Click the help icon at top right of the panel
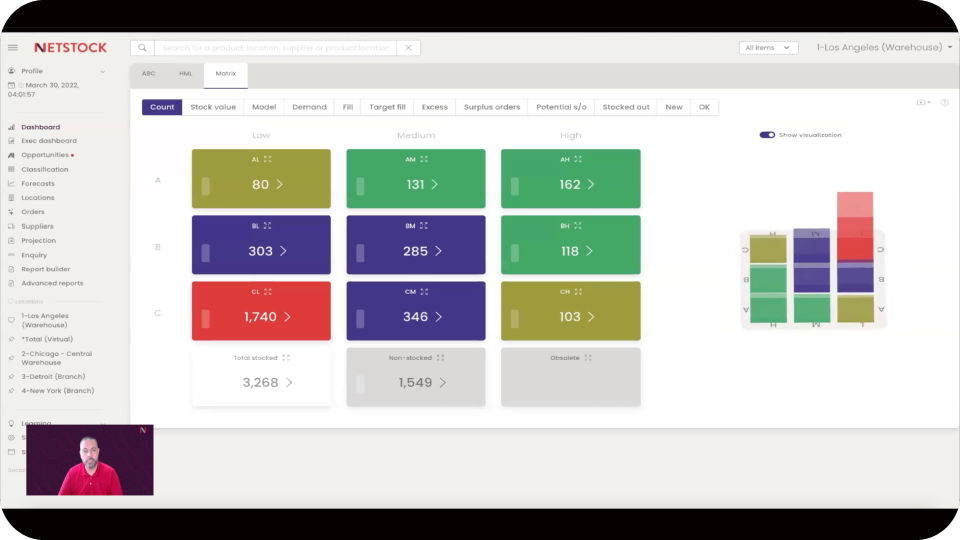Screen dimensions: 960x540 tap(944, 103)
